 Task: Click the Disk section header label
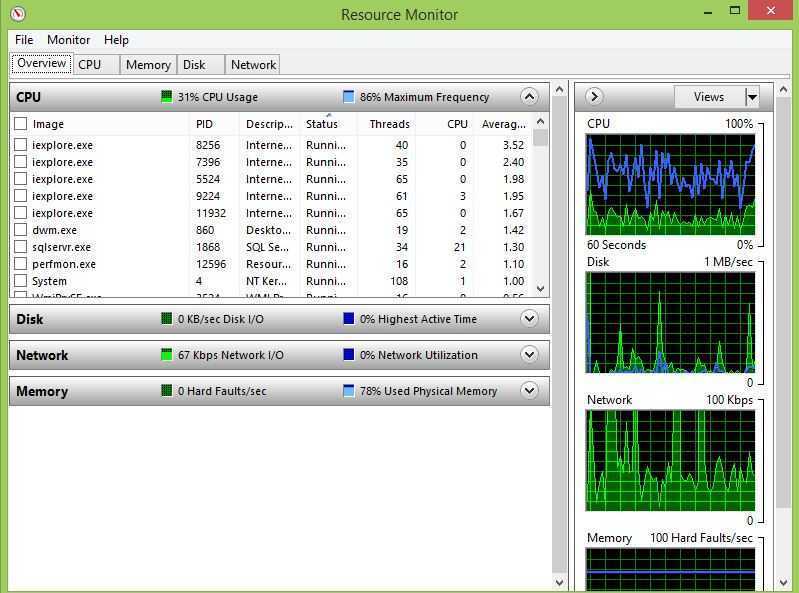click(x=30, y=319)
